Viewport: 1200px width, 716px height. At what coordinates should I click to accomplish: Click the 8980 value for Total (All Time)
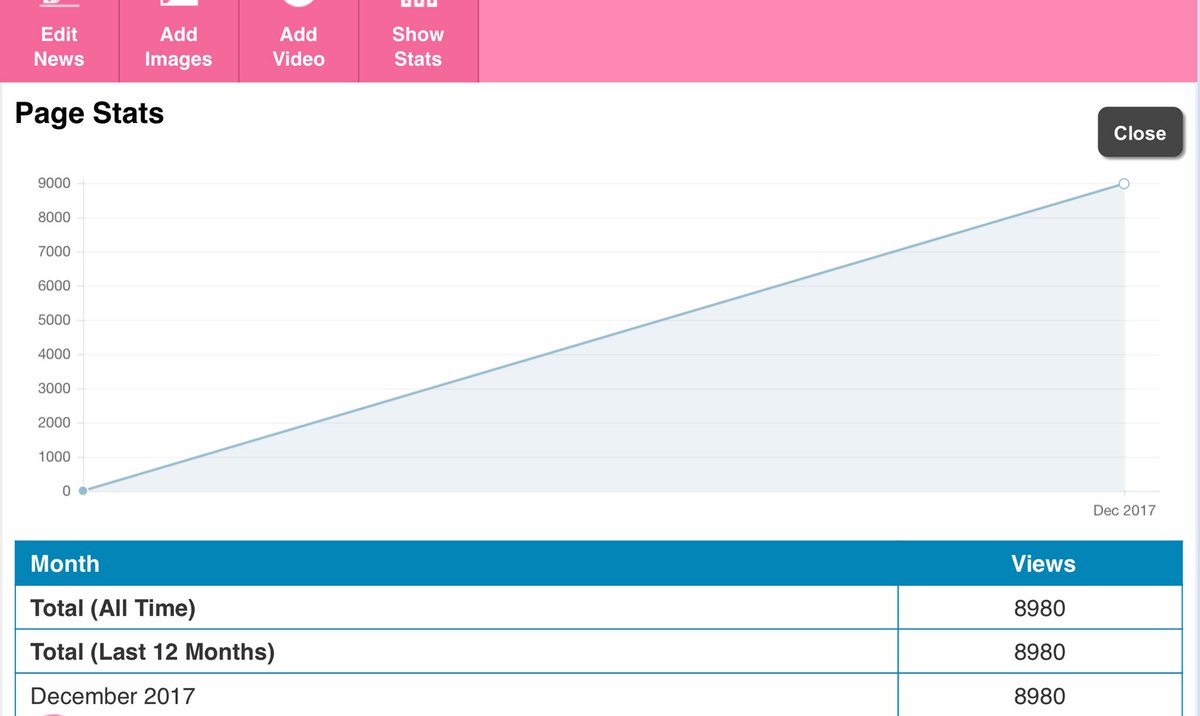(x=1040, y=608)
